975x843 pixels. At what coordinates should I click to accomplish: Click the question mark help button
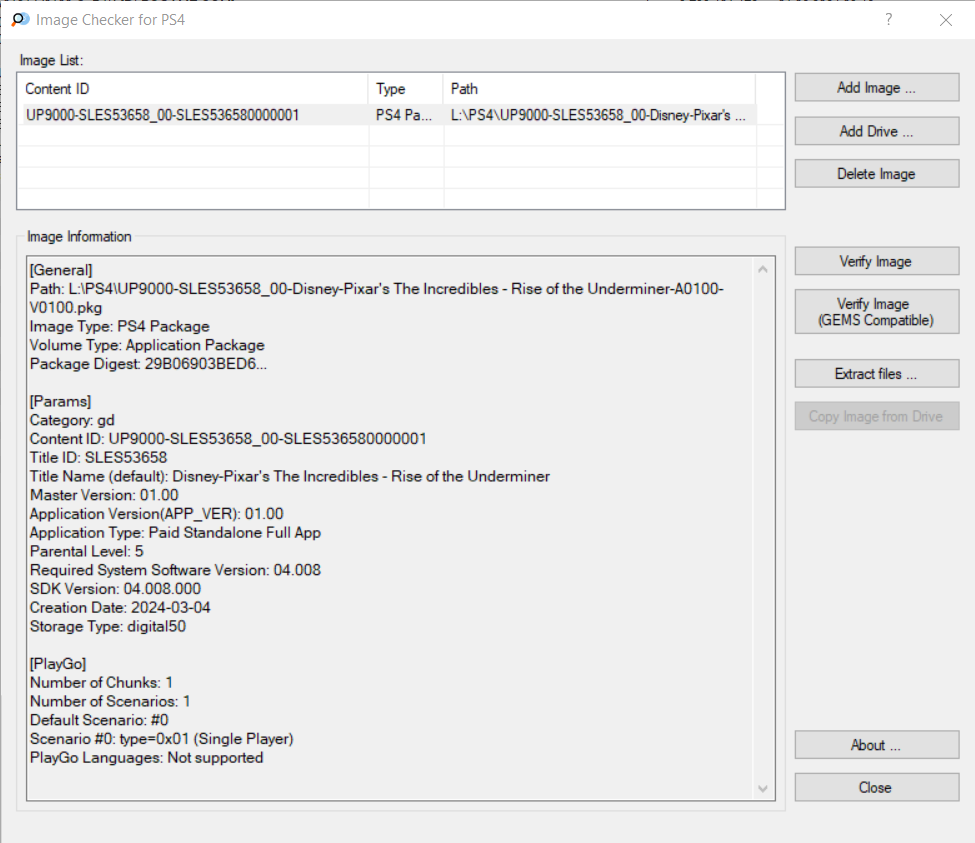point(888,19)
